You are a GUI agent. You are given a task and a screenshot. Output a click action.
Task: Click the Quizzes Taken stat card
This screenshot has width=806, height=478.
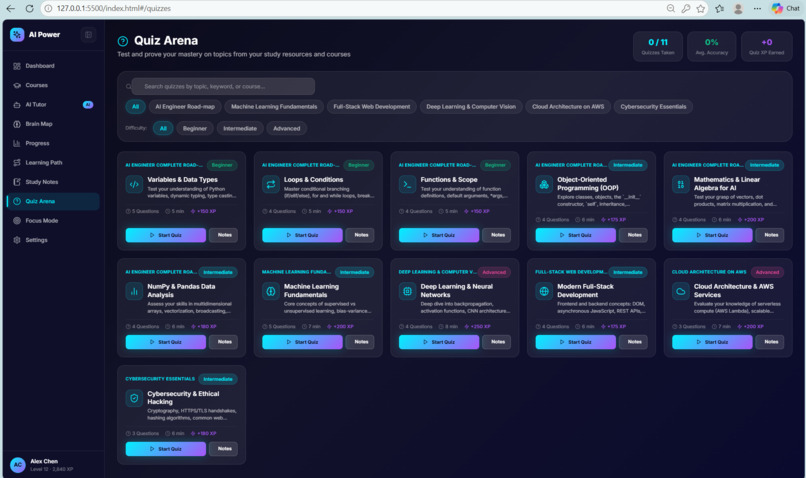pyautogui.click(x=658, y=46)
